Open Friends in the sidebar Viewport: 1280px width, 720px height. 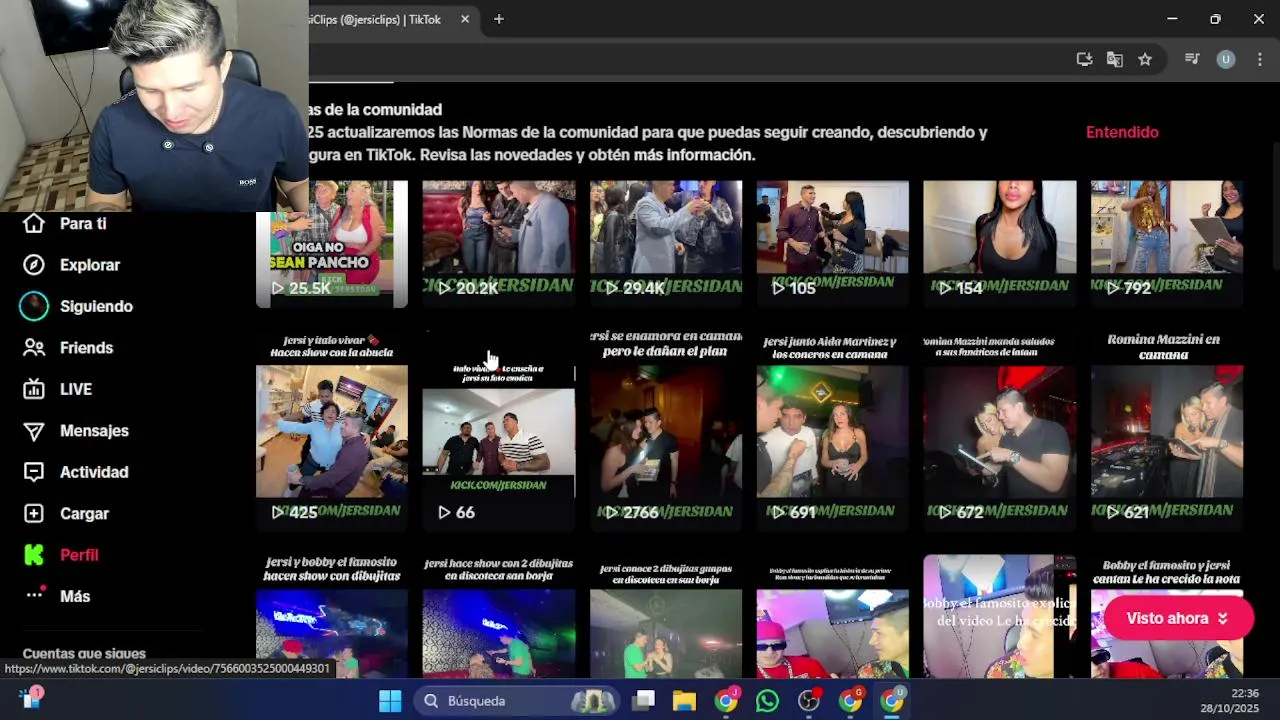pos(68,348)
